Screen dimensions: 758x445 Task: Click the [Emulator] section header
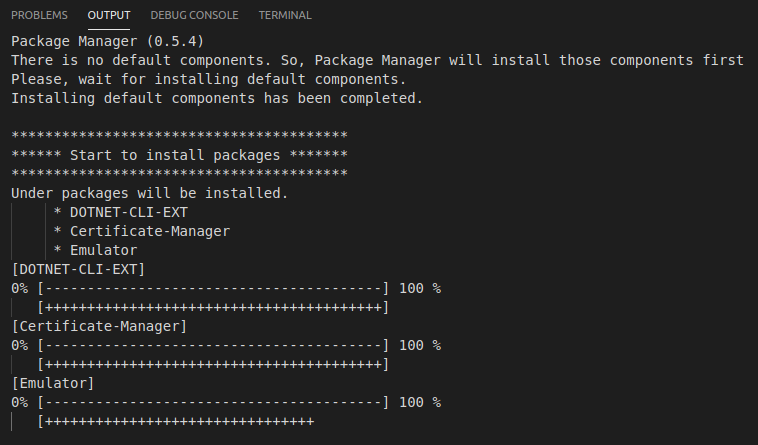(x=53, y=383)
